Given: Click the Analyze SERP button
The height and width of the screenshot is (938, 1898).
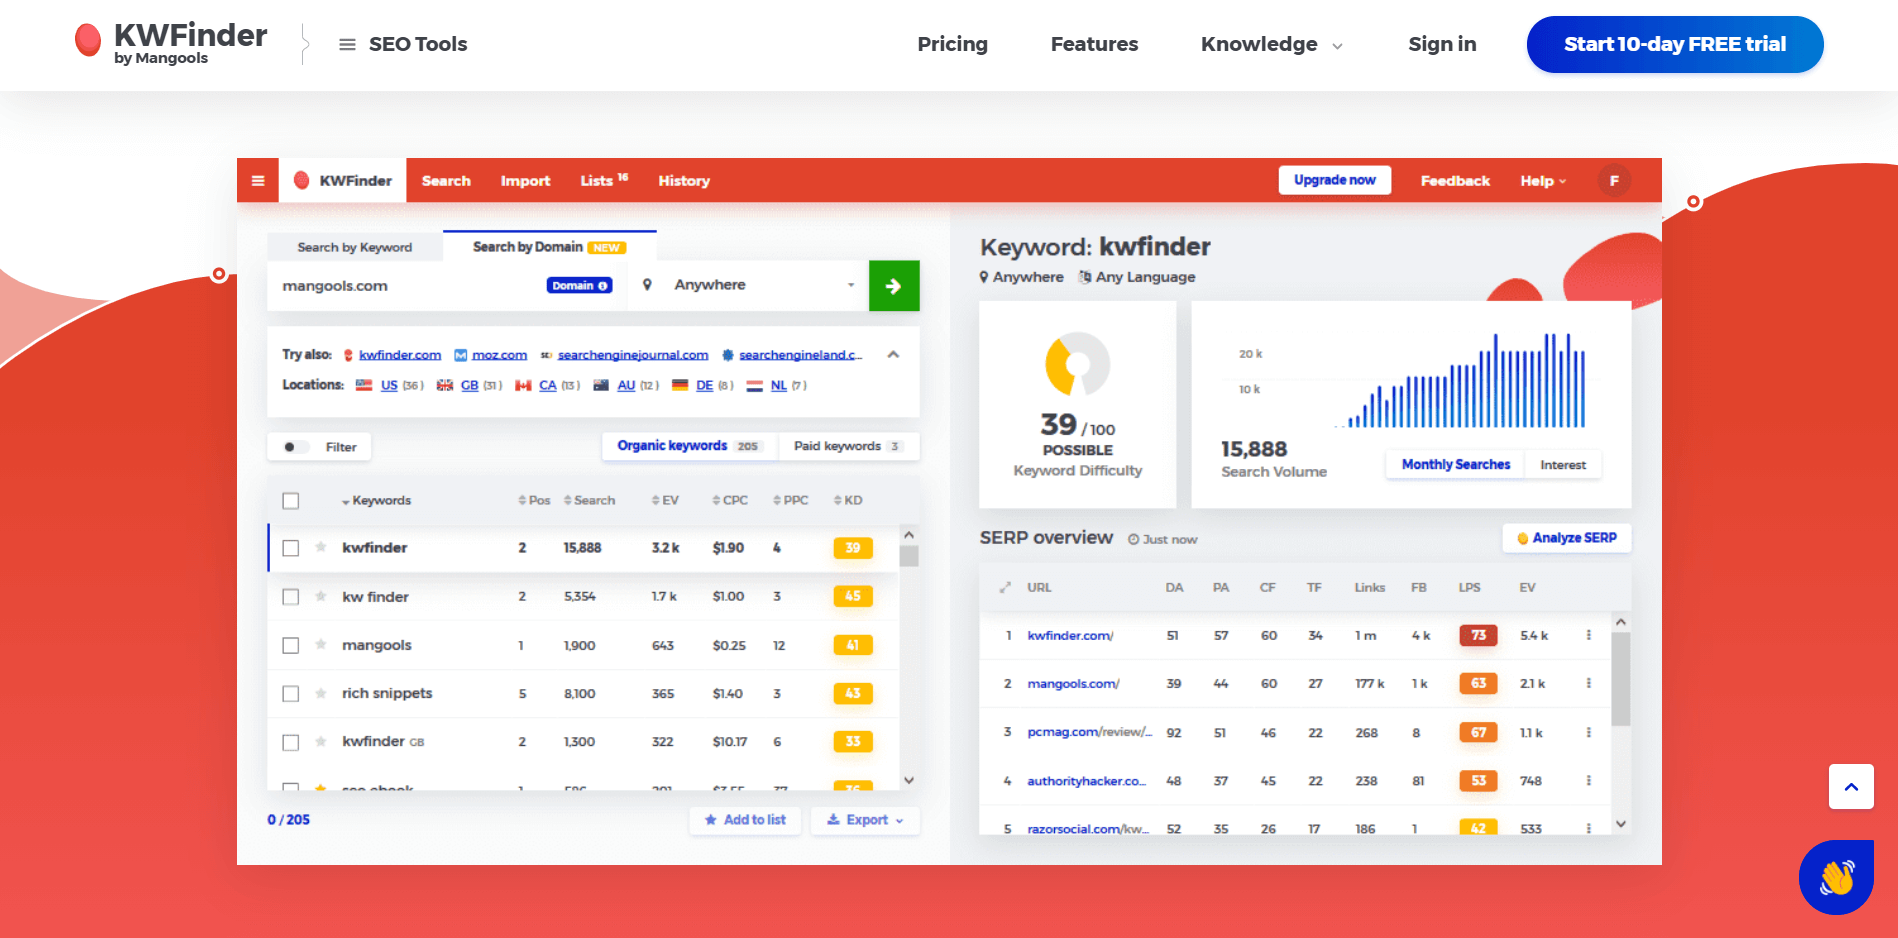Looking at the screenshot, I should coord(1566,538).
